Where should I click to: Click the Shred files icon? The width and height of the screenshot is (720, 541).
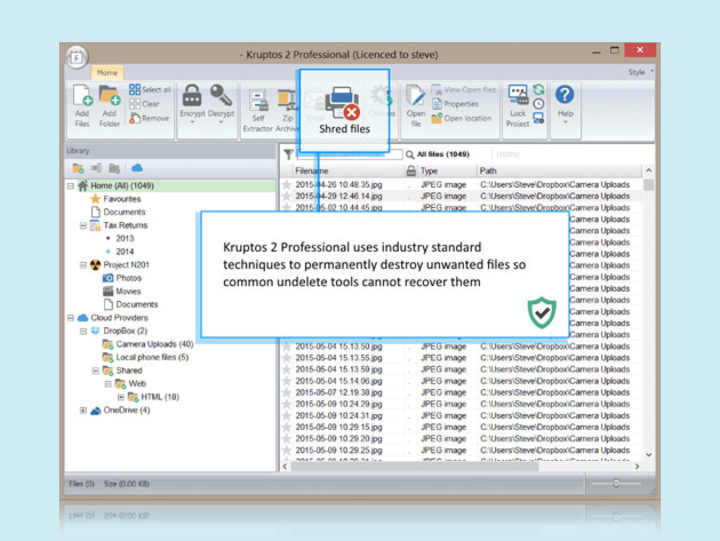[x=343, y=102]
